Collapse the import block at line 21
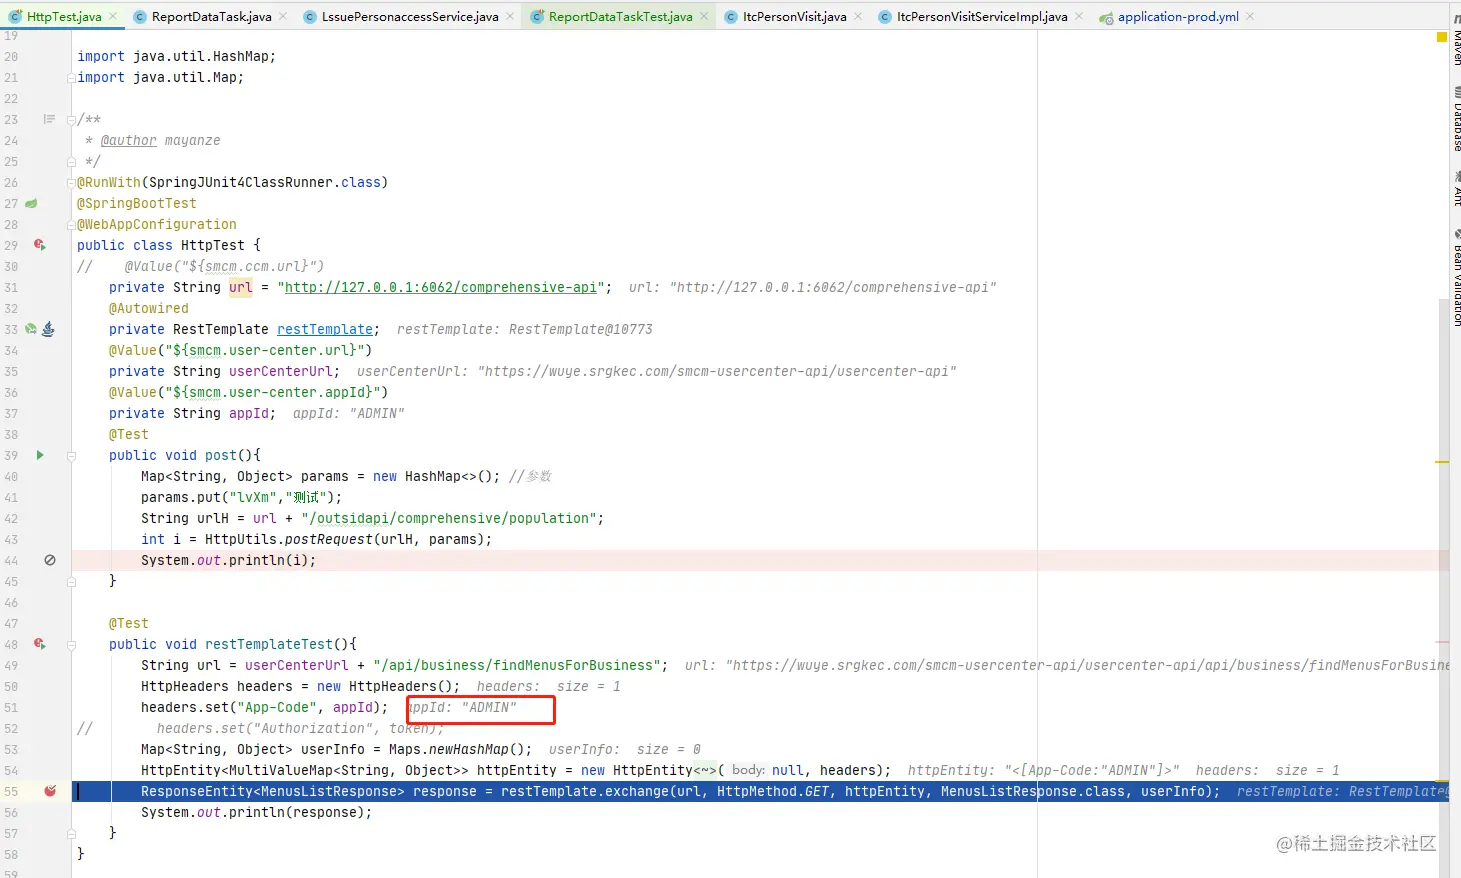 tap(72, 77)
